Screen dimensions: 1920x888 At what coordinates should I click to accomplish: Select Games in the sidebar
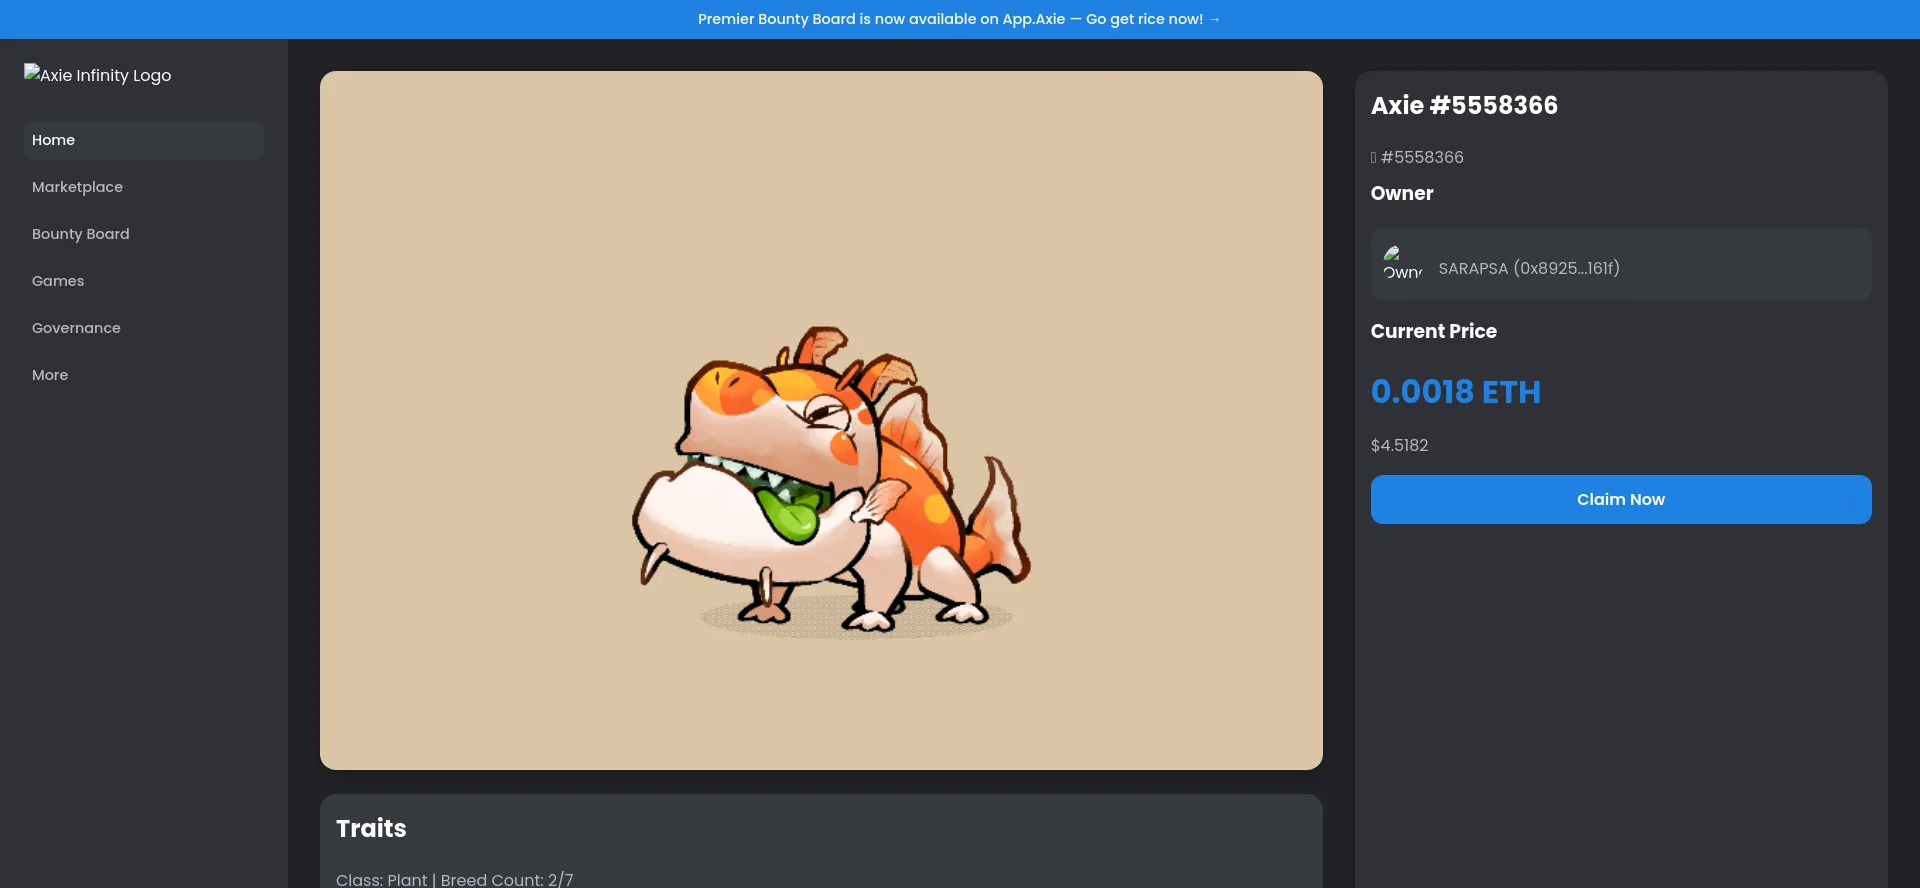click(144, 281)
